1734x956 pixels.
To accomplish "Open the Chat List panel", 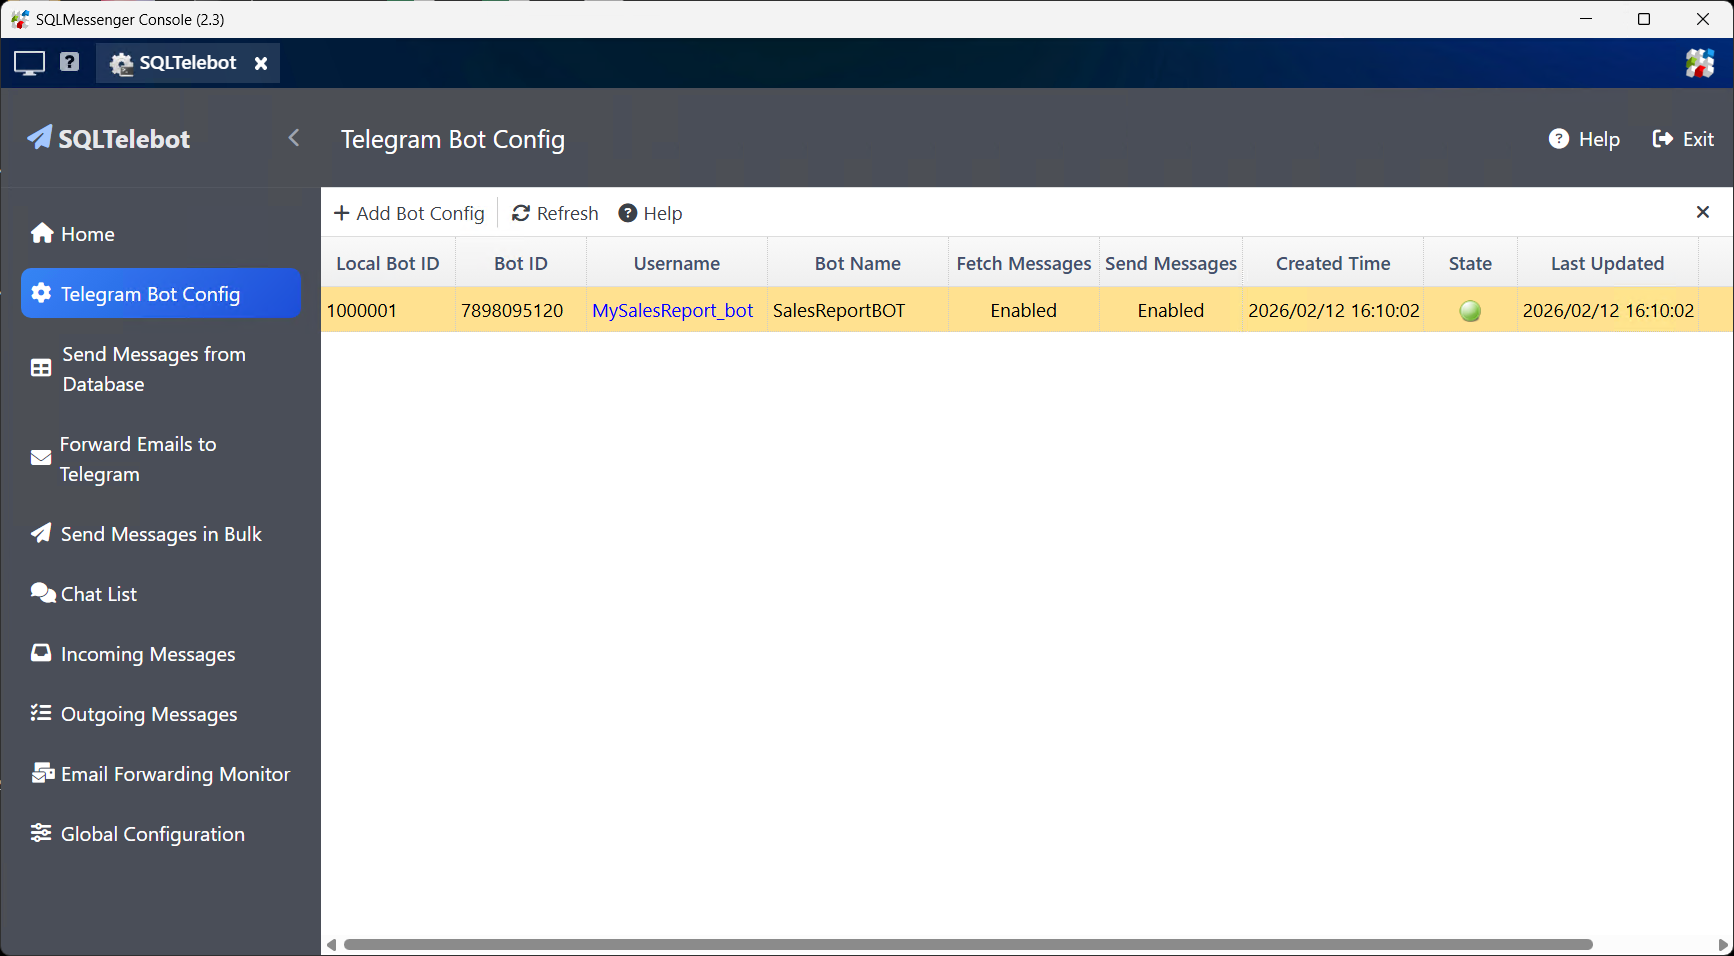I will tap(97, 593).
